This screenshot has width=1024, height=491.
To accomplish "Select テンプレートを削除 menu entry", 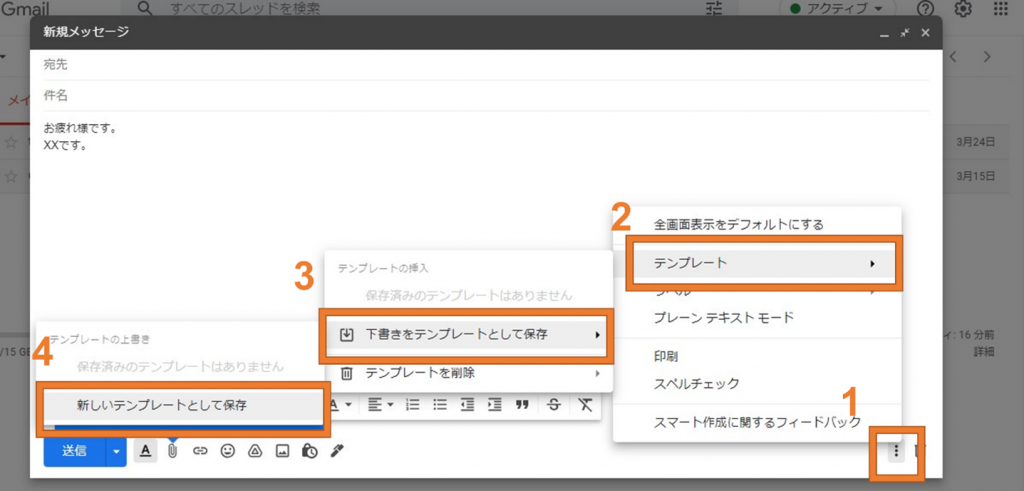I will click(x=469, y=373).
